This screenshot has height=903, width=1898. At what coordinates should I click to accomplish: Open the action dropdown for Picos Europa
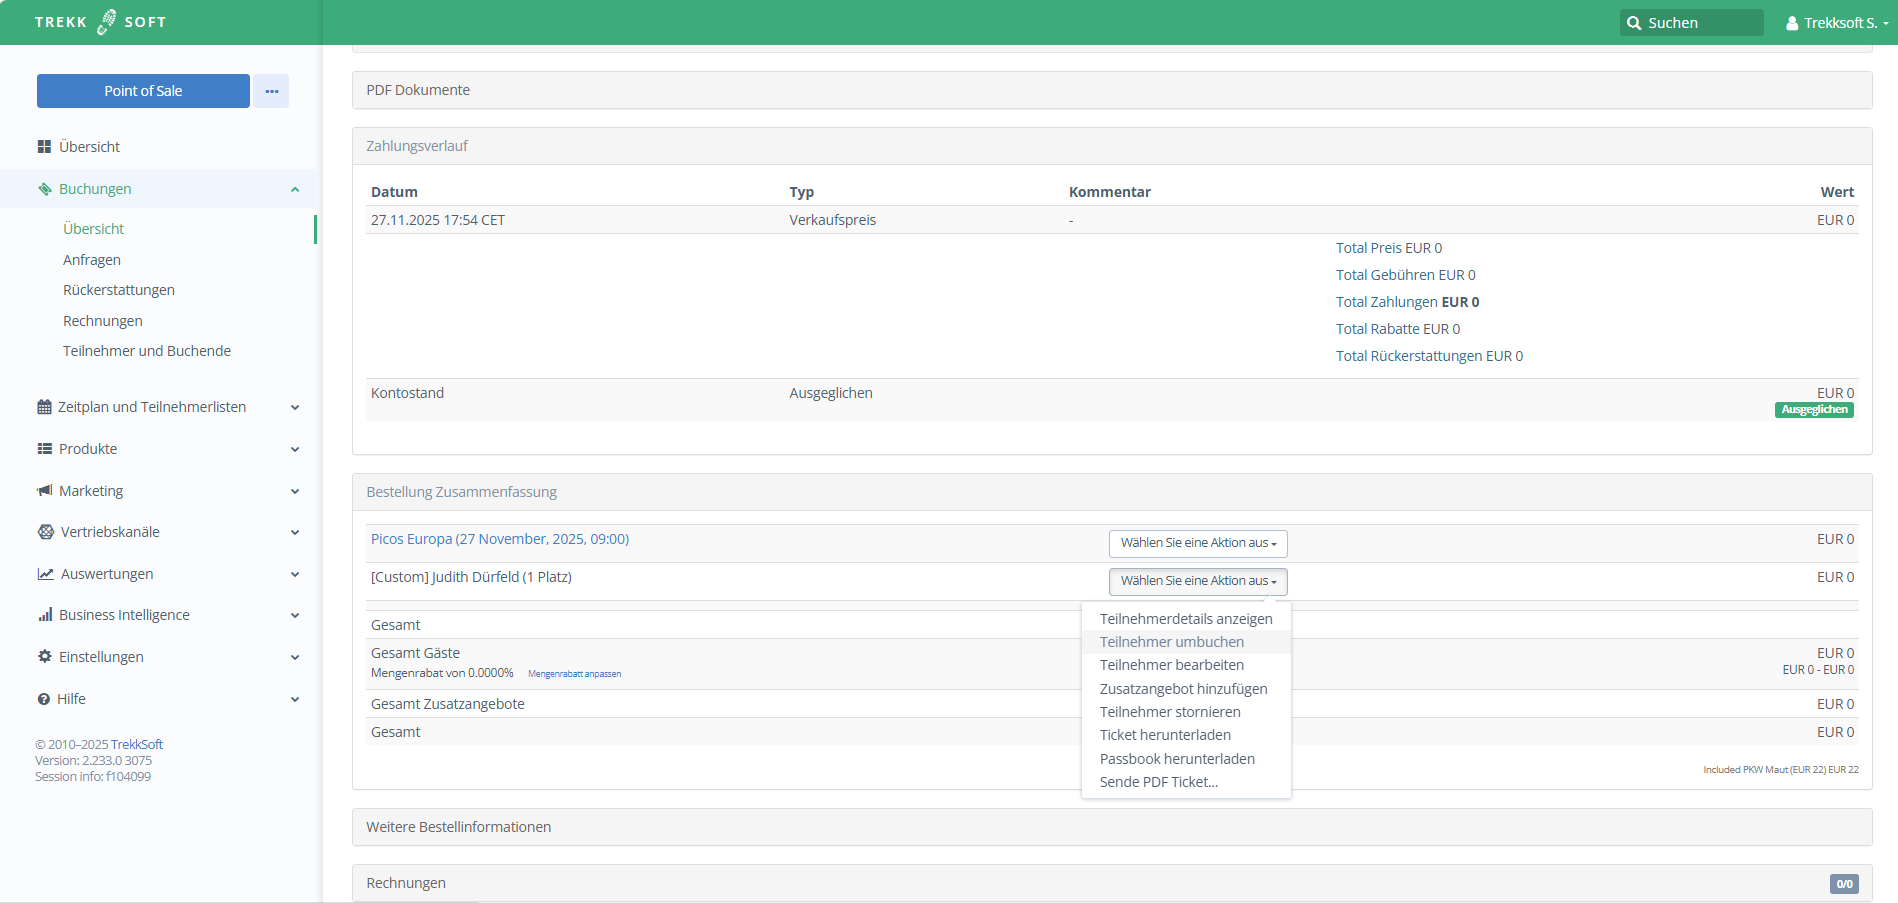1197,543
